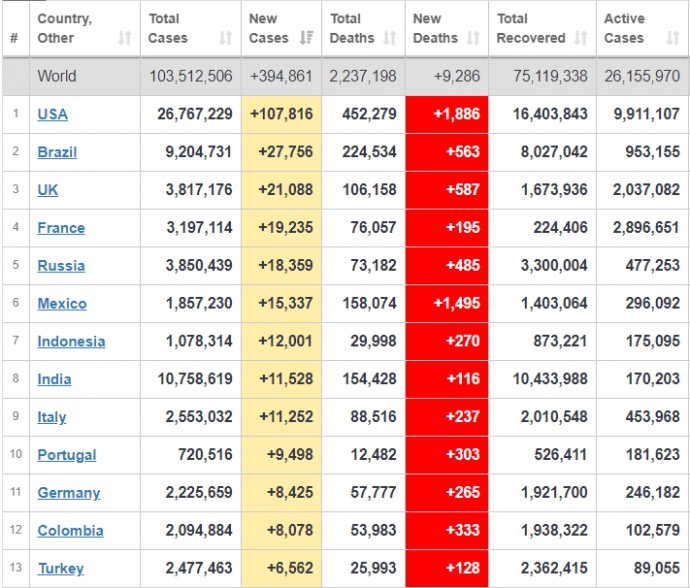Click the World row total cases value
This screenshot has width=690, height=588.
pyautogui.click(x=191, y=76)
